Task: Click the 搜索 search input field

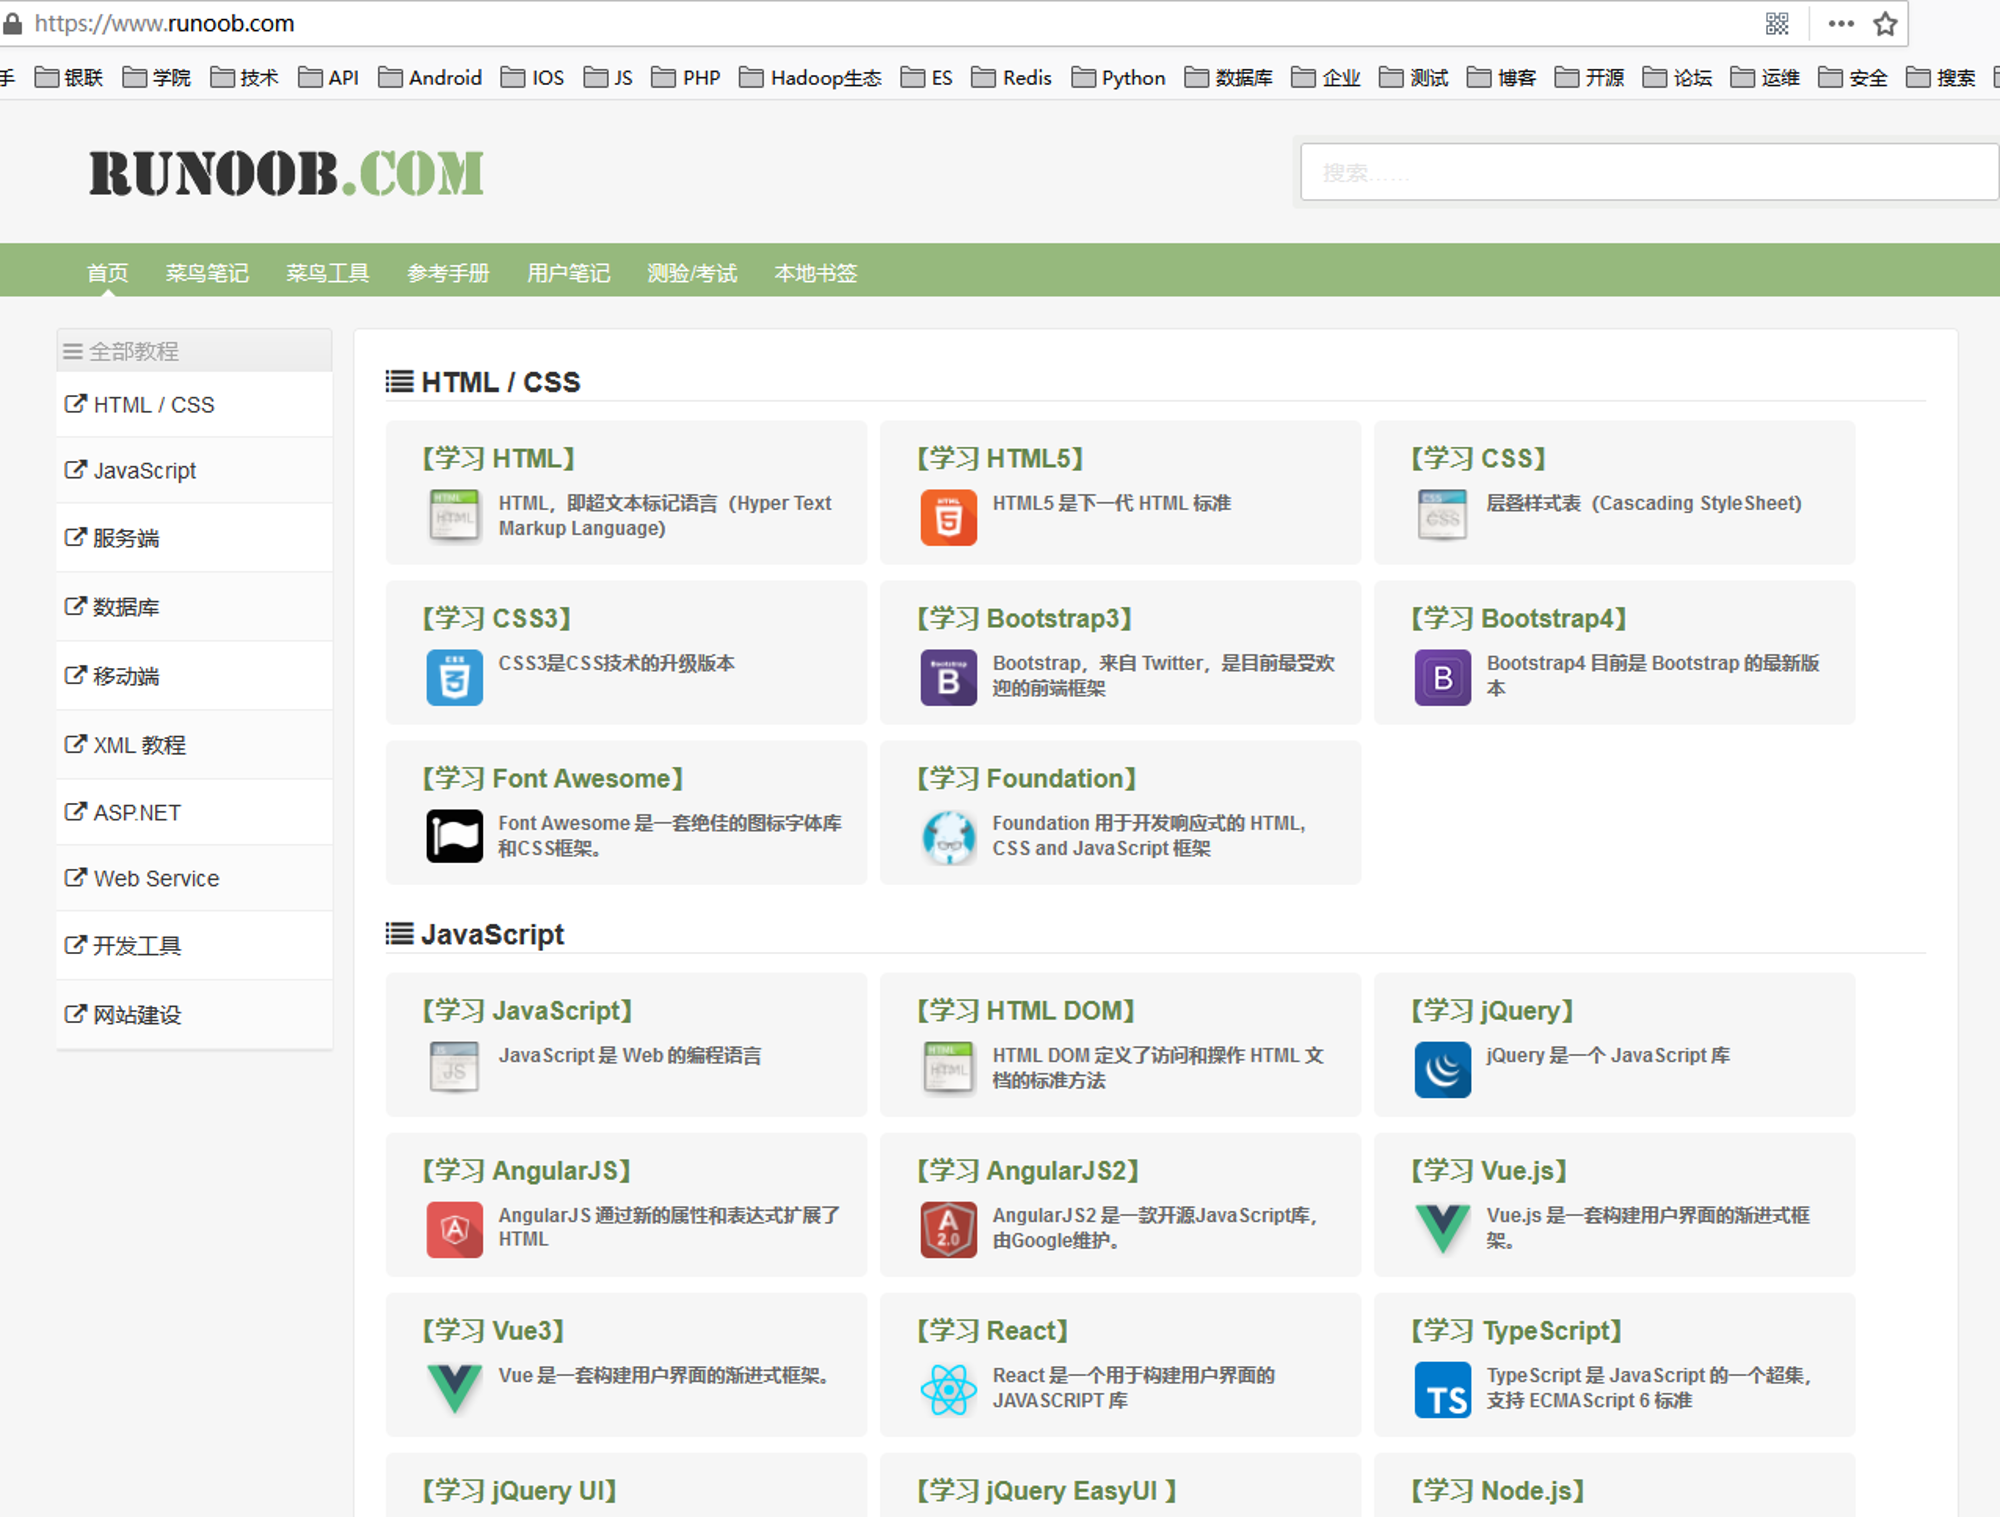Action: click(x=1650, y=172)
